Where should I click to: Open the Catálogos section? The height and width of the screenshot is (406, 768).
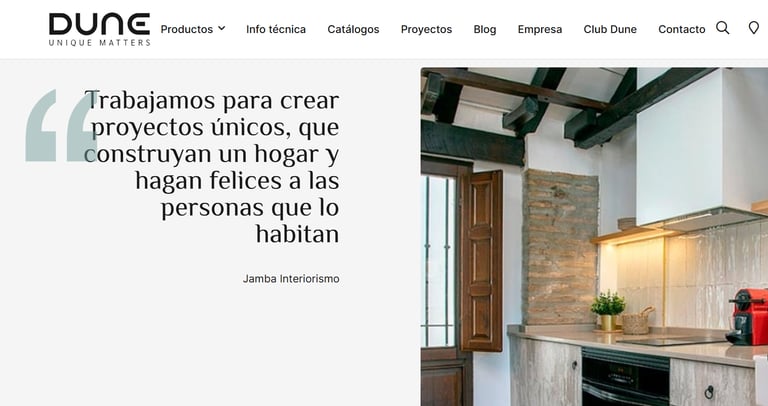(x=353, y=29)
